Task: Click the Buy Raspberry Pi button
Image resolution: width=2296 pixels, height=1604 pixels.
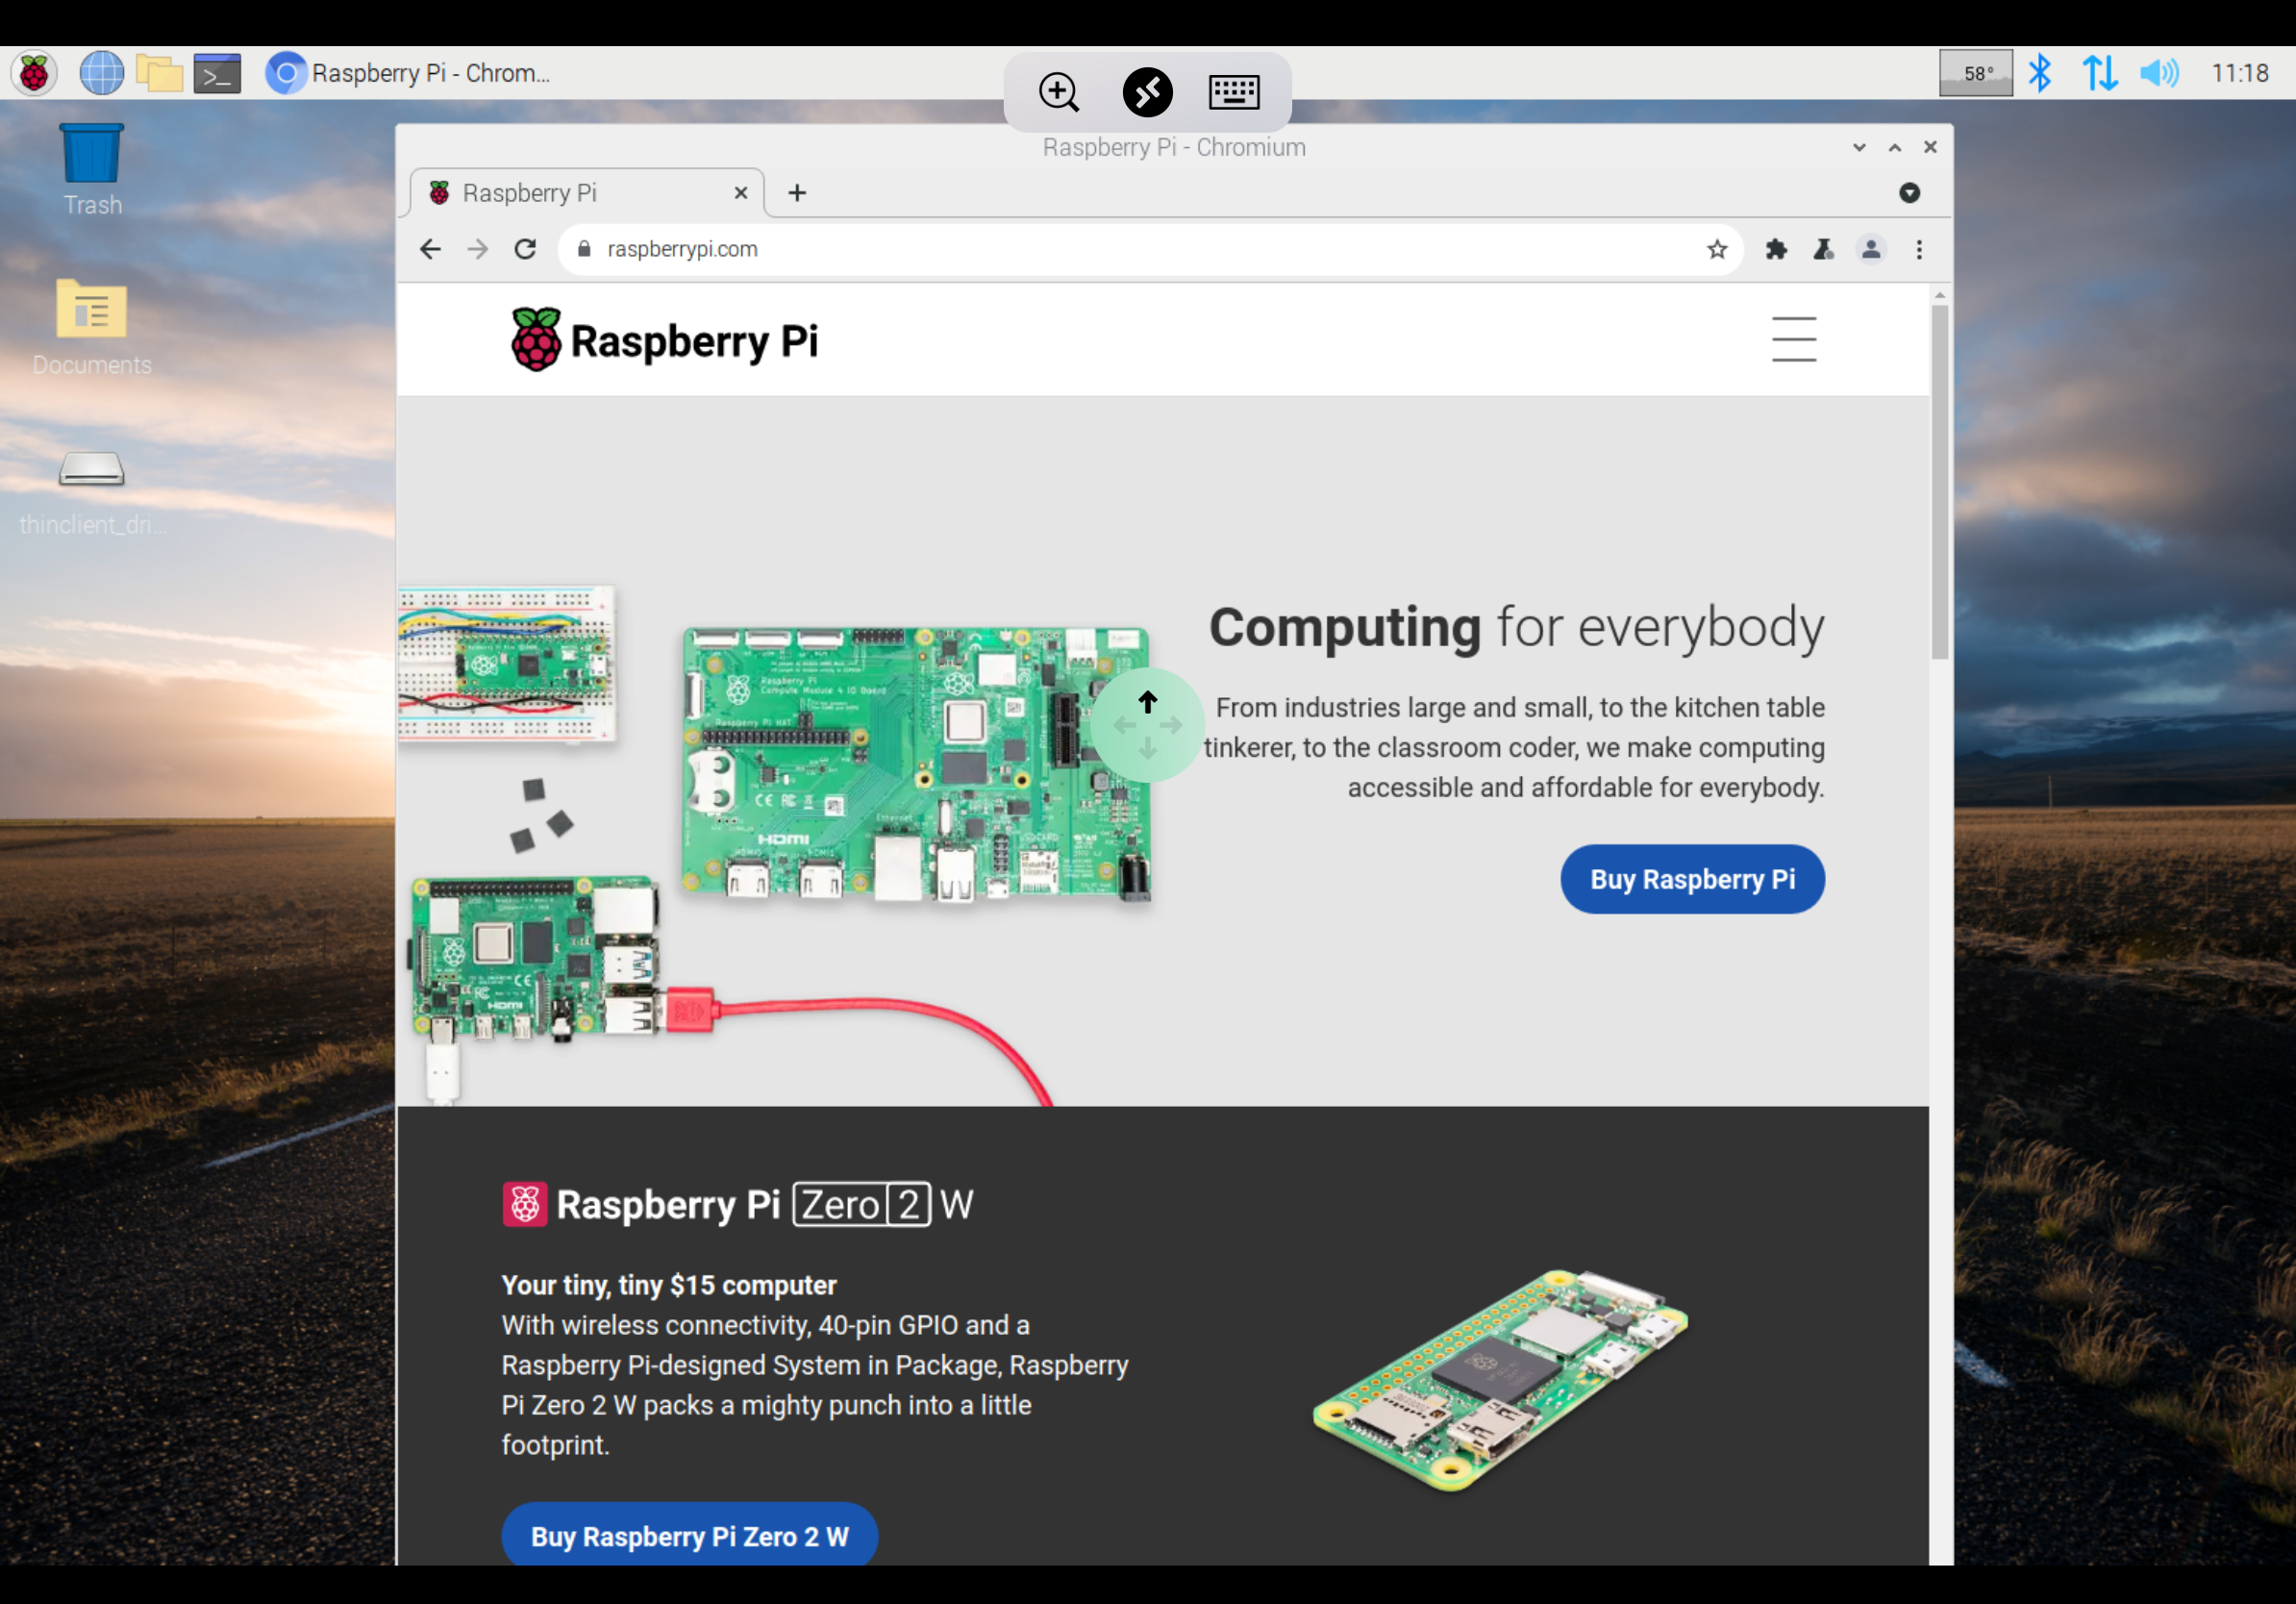Action: point(1691,879)
